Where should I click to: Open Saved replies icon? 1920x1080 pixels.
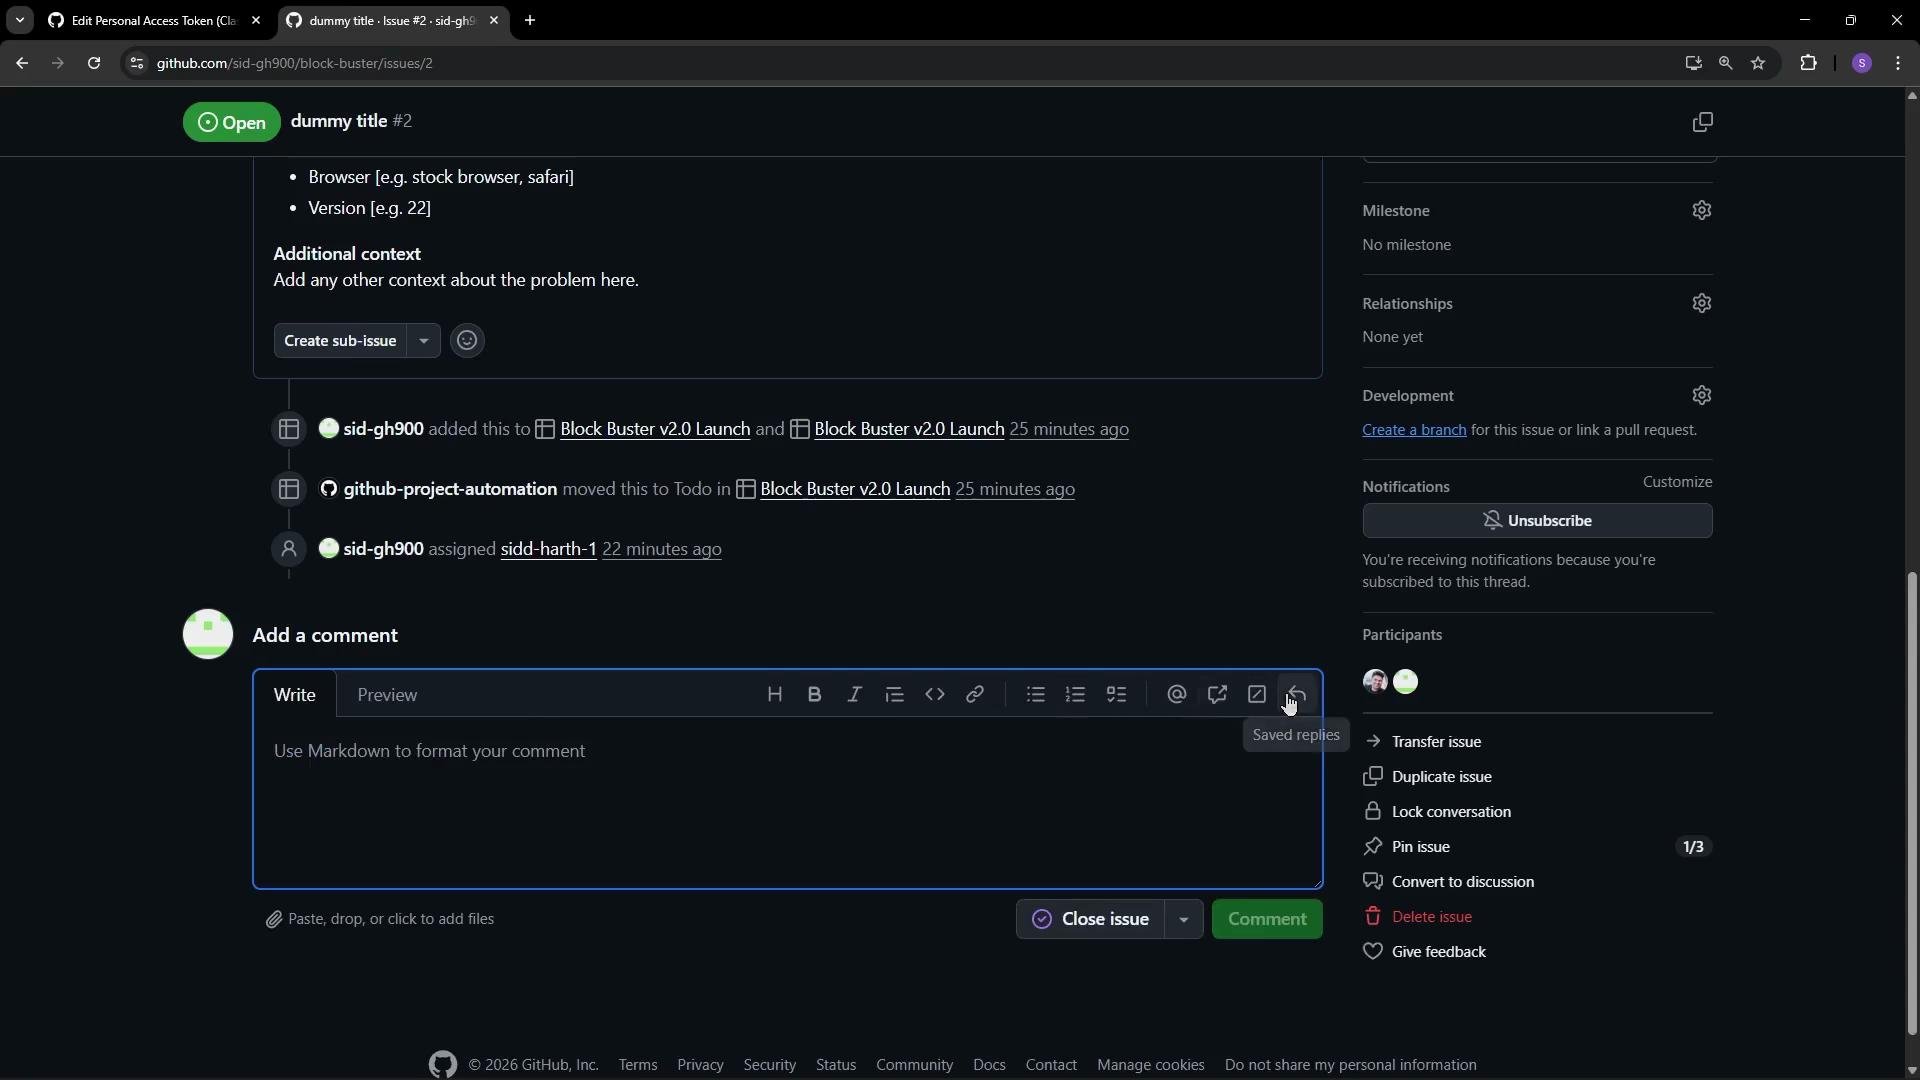(x=1296, y=694)
